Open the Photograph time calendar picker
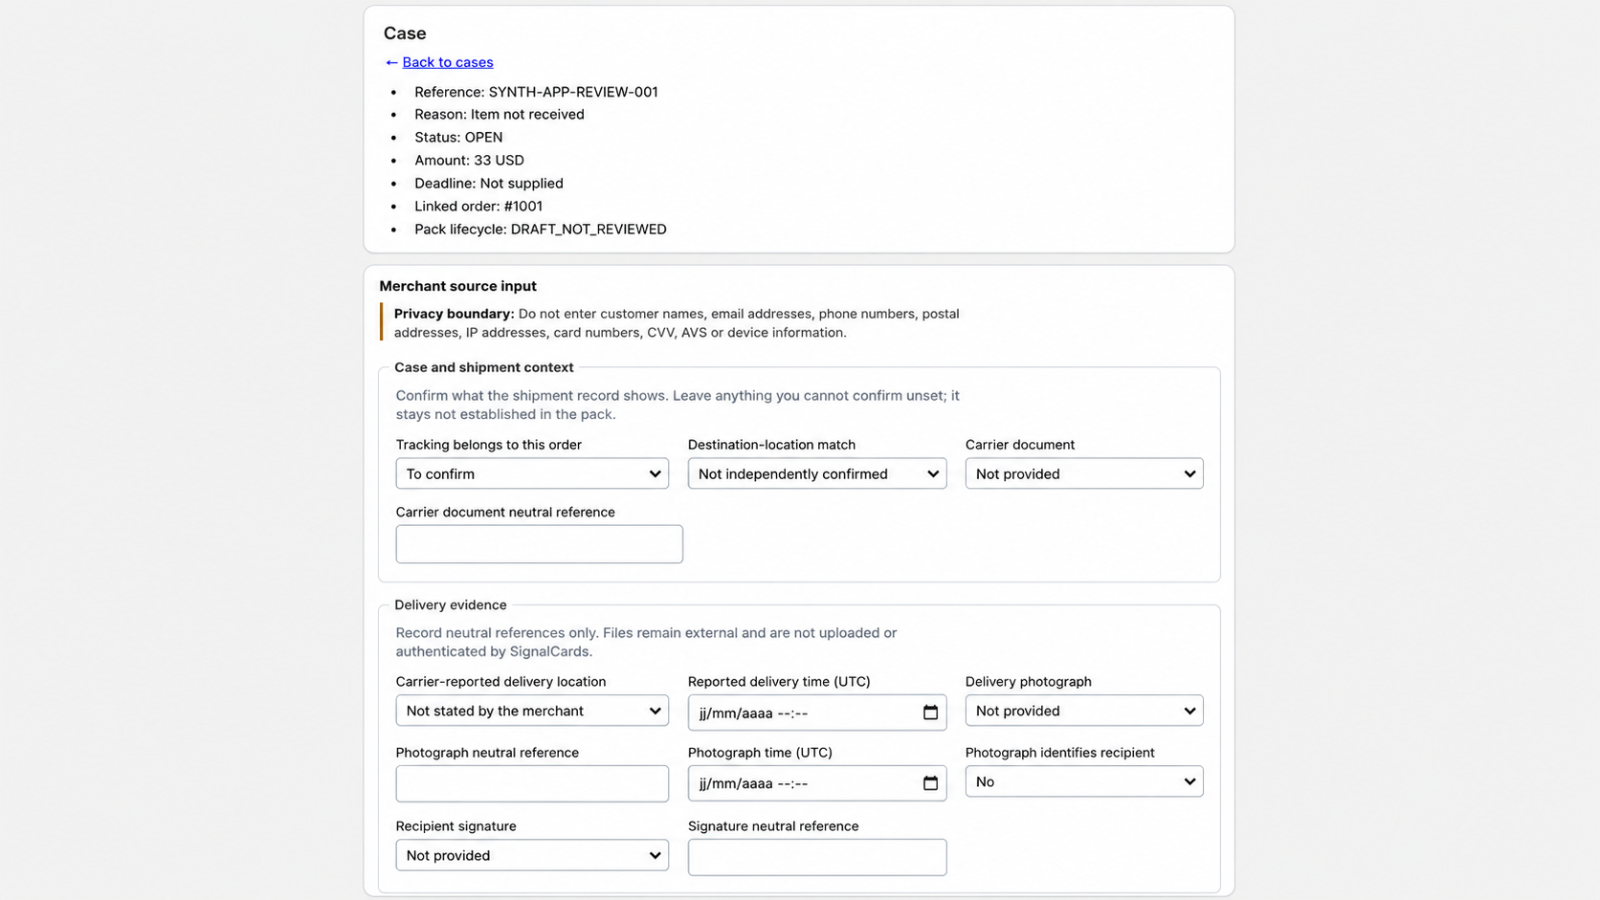1600x900 pixels. 930,783
